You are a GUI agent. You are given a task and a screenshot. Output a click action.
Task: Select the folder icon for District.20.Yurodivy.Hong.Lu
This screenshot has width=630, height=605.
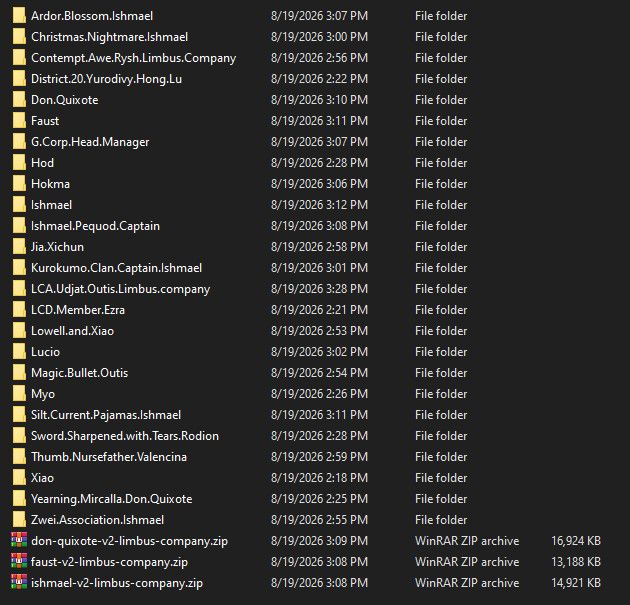coord(19,79)
